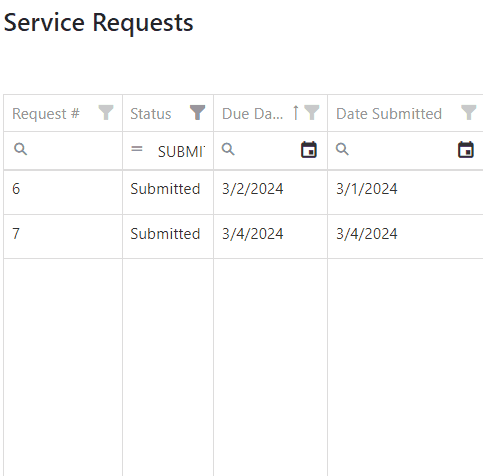Click the Due Date search magnifier icon
This screenshot has height=476, width=483.
(228, 149)
